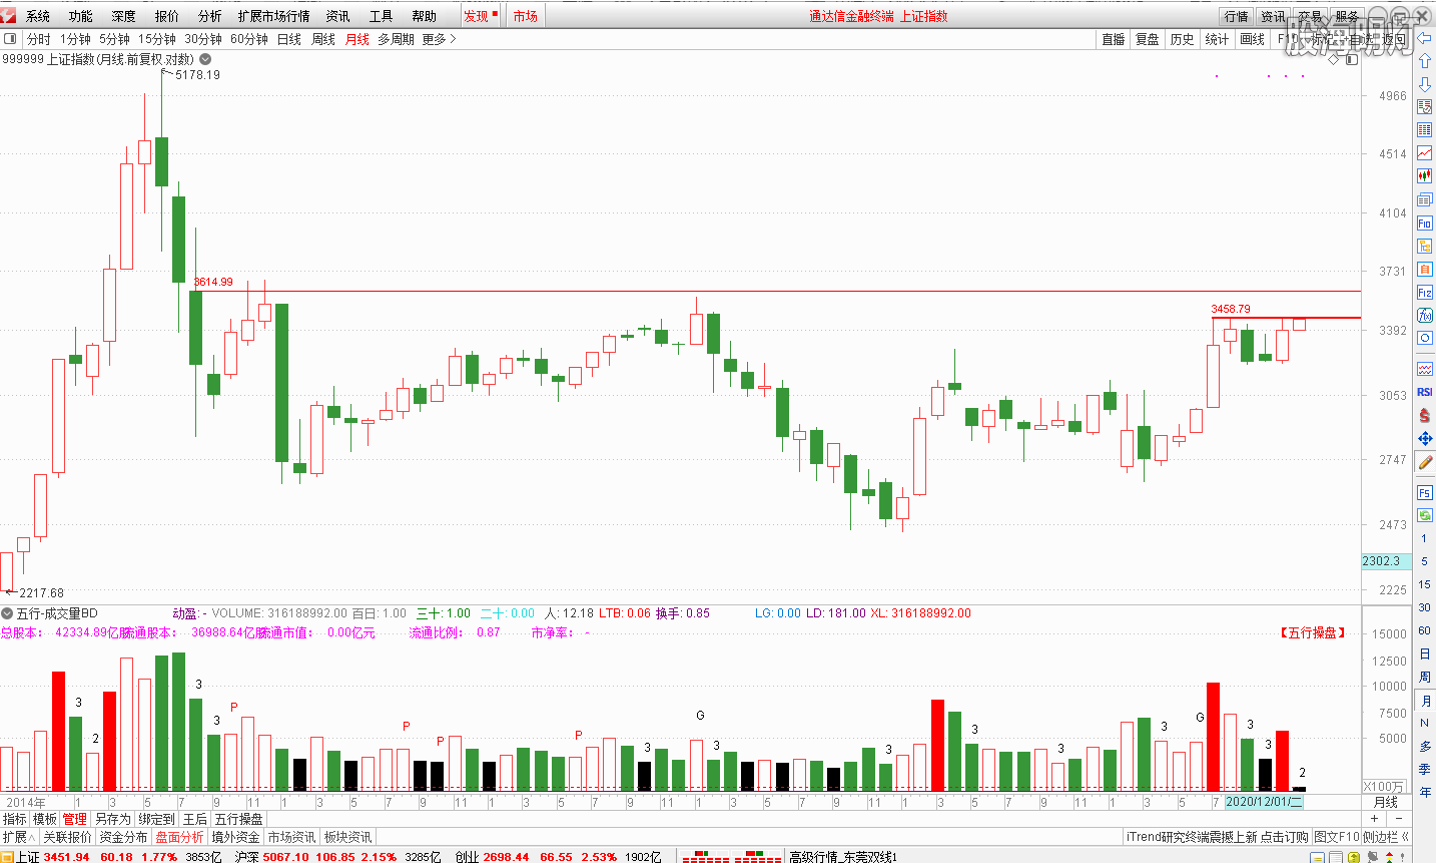Open the colored grid panel icon

1425,130
